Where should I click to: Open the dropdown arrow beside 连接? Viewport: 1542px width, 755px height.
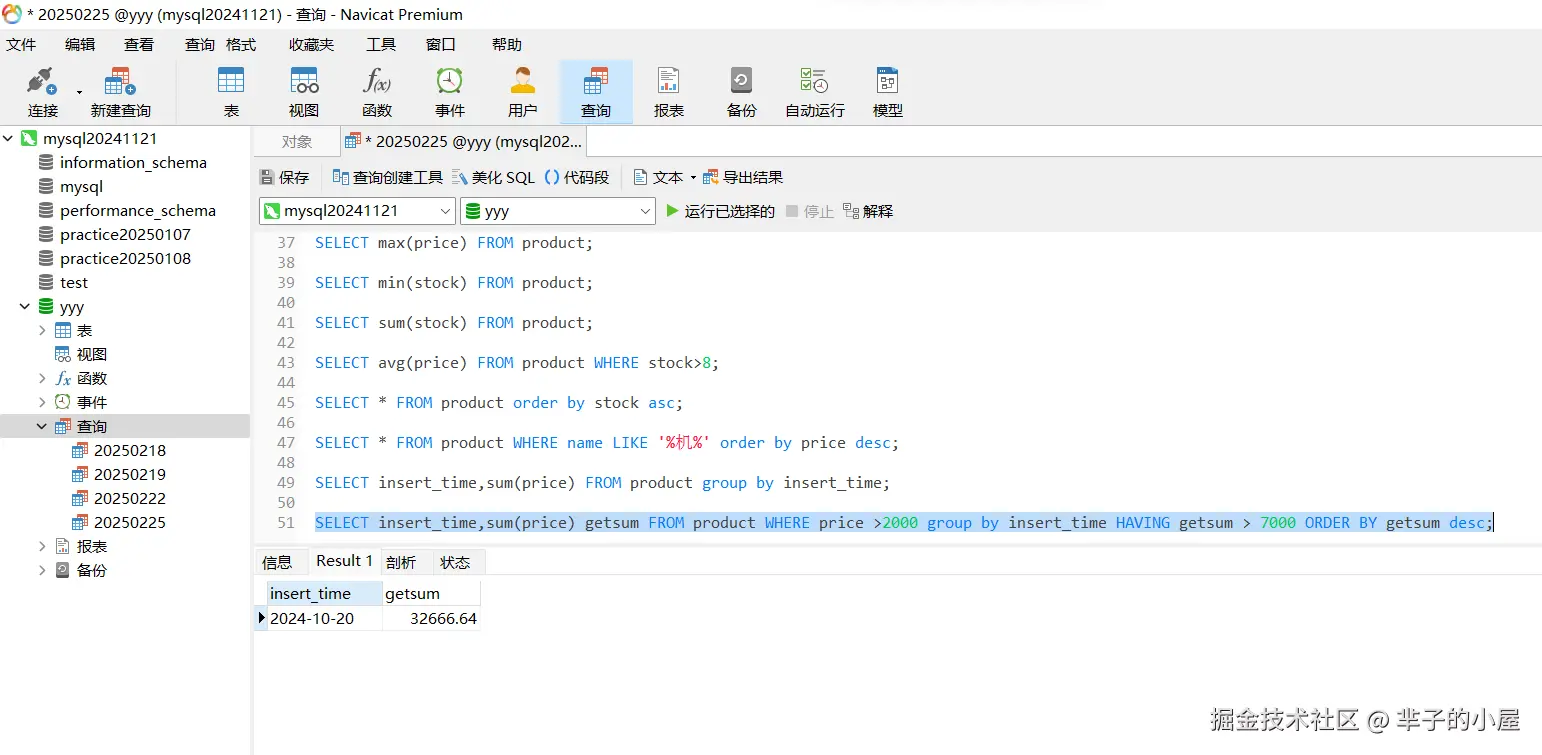tap(79, 93)
